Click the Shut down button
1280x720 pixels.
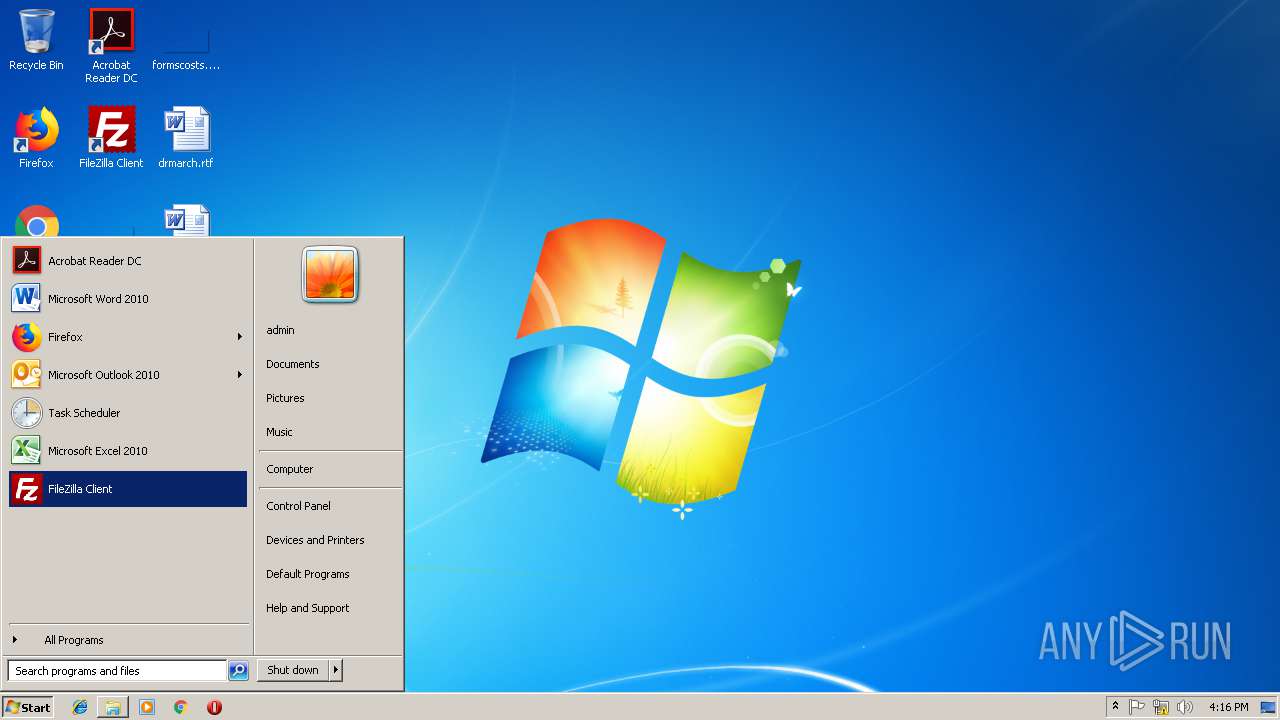(x=293, y=670)
